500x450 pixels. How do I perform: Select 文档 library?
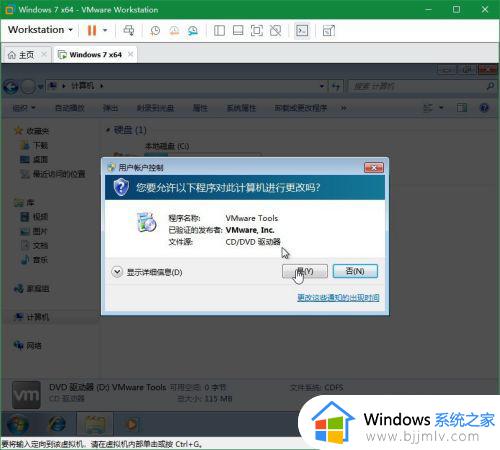(x=34, y=245)
